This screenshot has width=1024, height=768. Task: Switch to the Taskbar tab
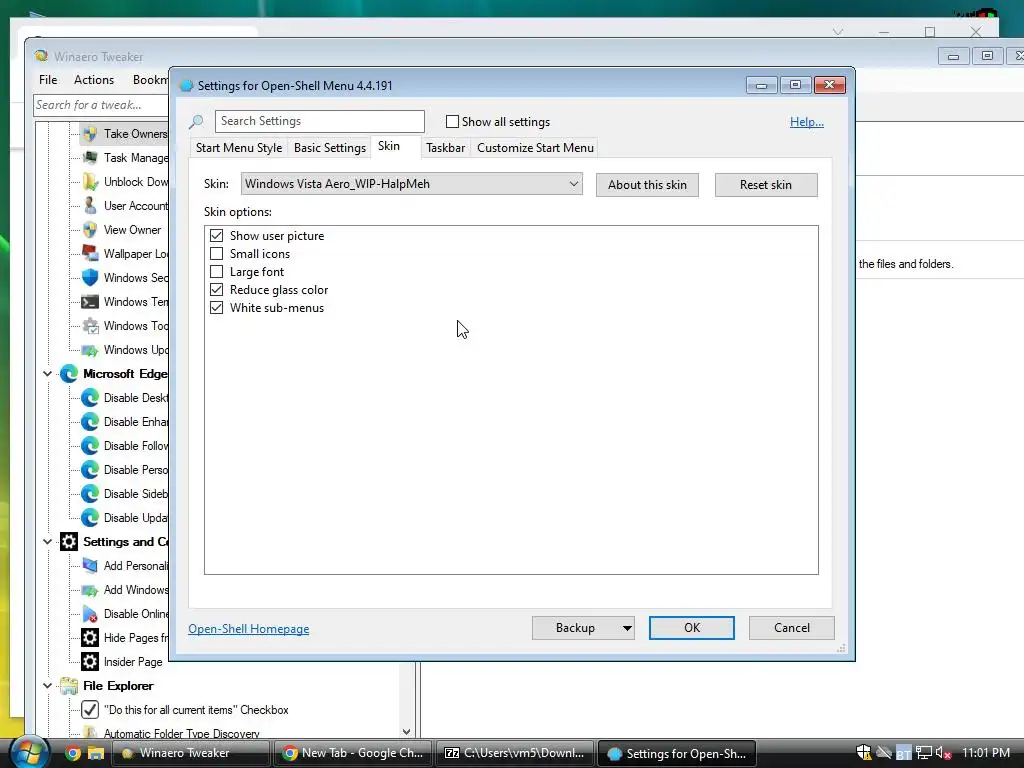pyautogui.click(x=445, y=148)
